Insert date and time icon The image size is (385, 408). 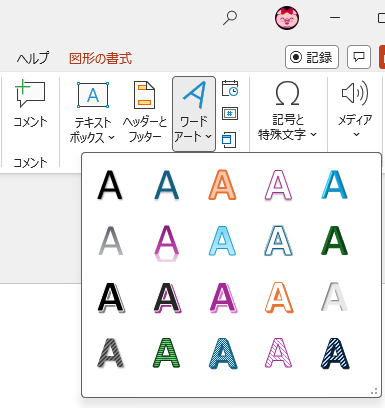(x=230, y=88)
